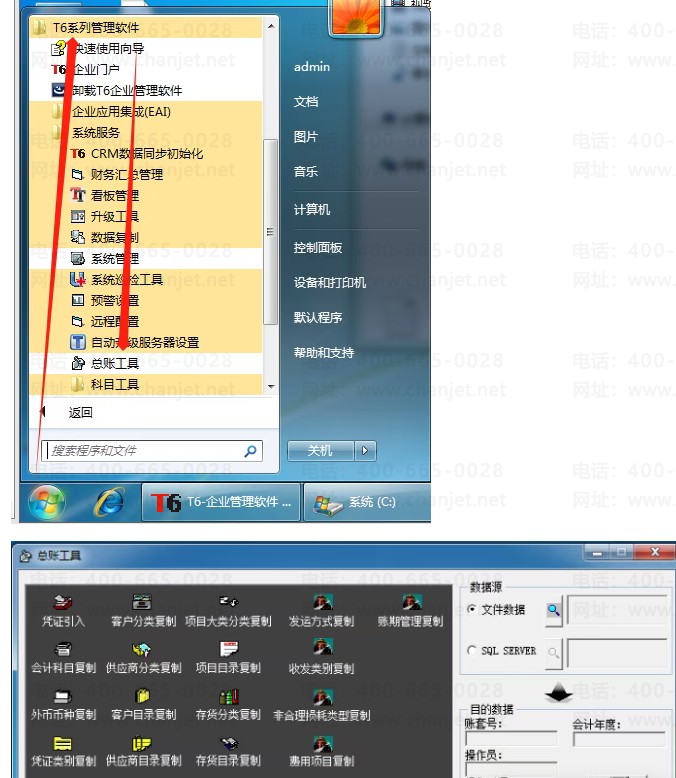Image resolution: width=676 pixels, height=778 pixels.
Task: Click 账套号 input field
Action: 511,739
